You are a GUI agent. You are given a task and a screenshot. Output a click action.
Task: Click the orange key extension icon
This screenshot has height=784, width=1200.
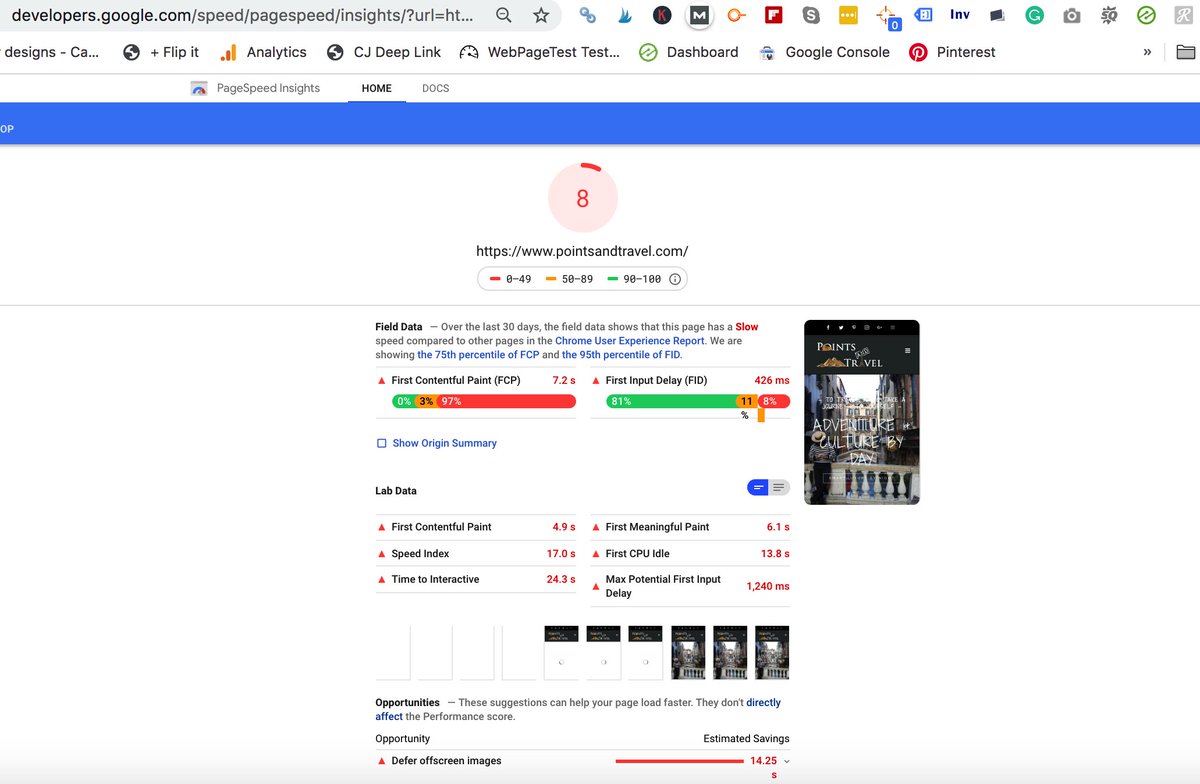(736, 15)
